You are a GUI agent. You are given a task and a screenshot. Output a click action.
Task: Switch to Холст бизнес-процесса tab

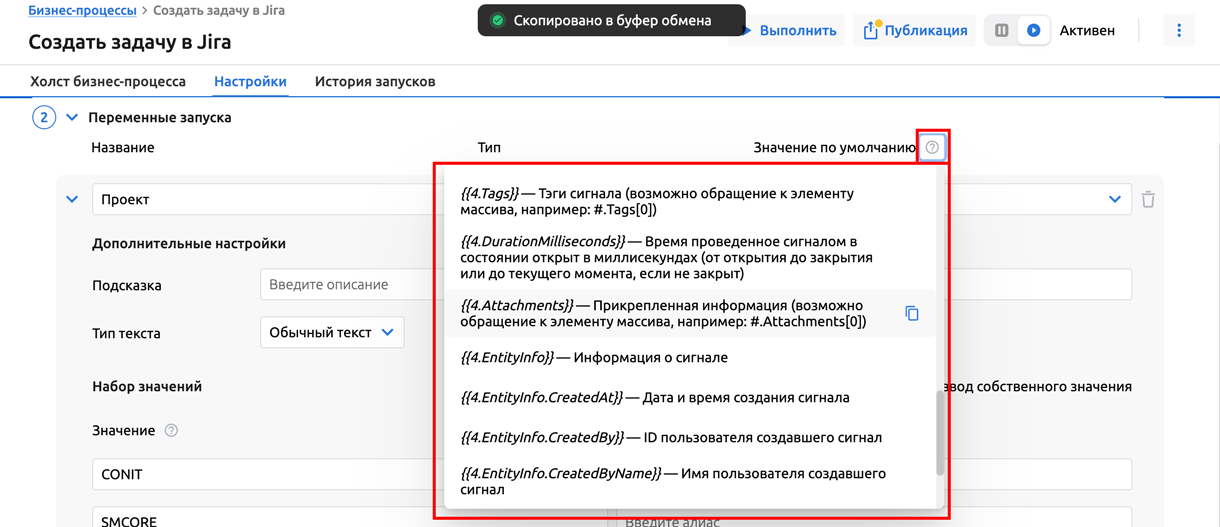click(x=108, y=81)
